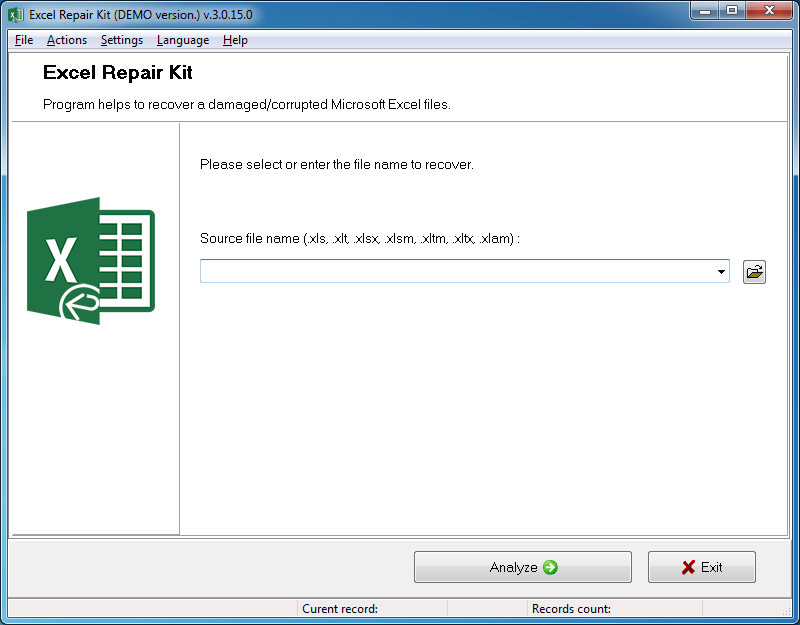The height and width of the screenshot is (625, 800).
Task: Click the Excel app icon in title bar
Action: [x=16, y=15]
